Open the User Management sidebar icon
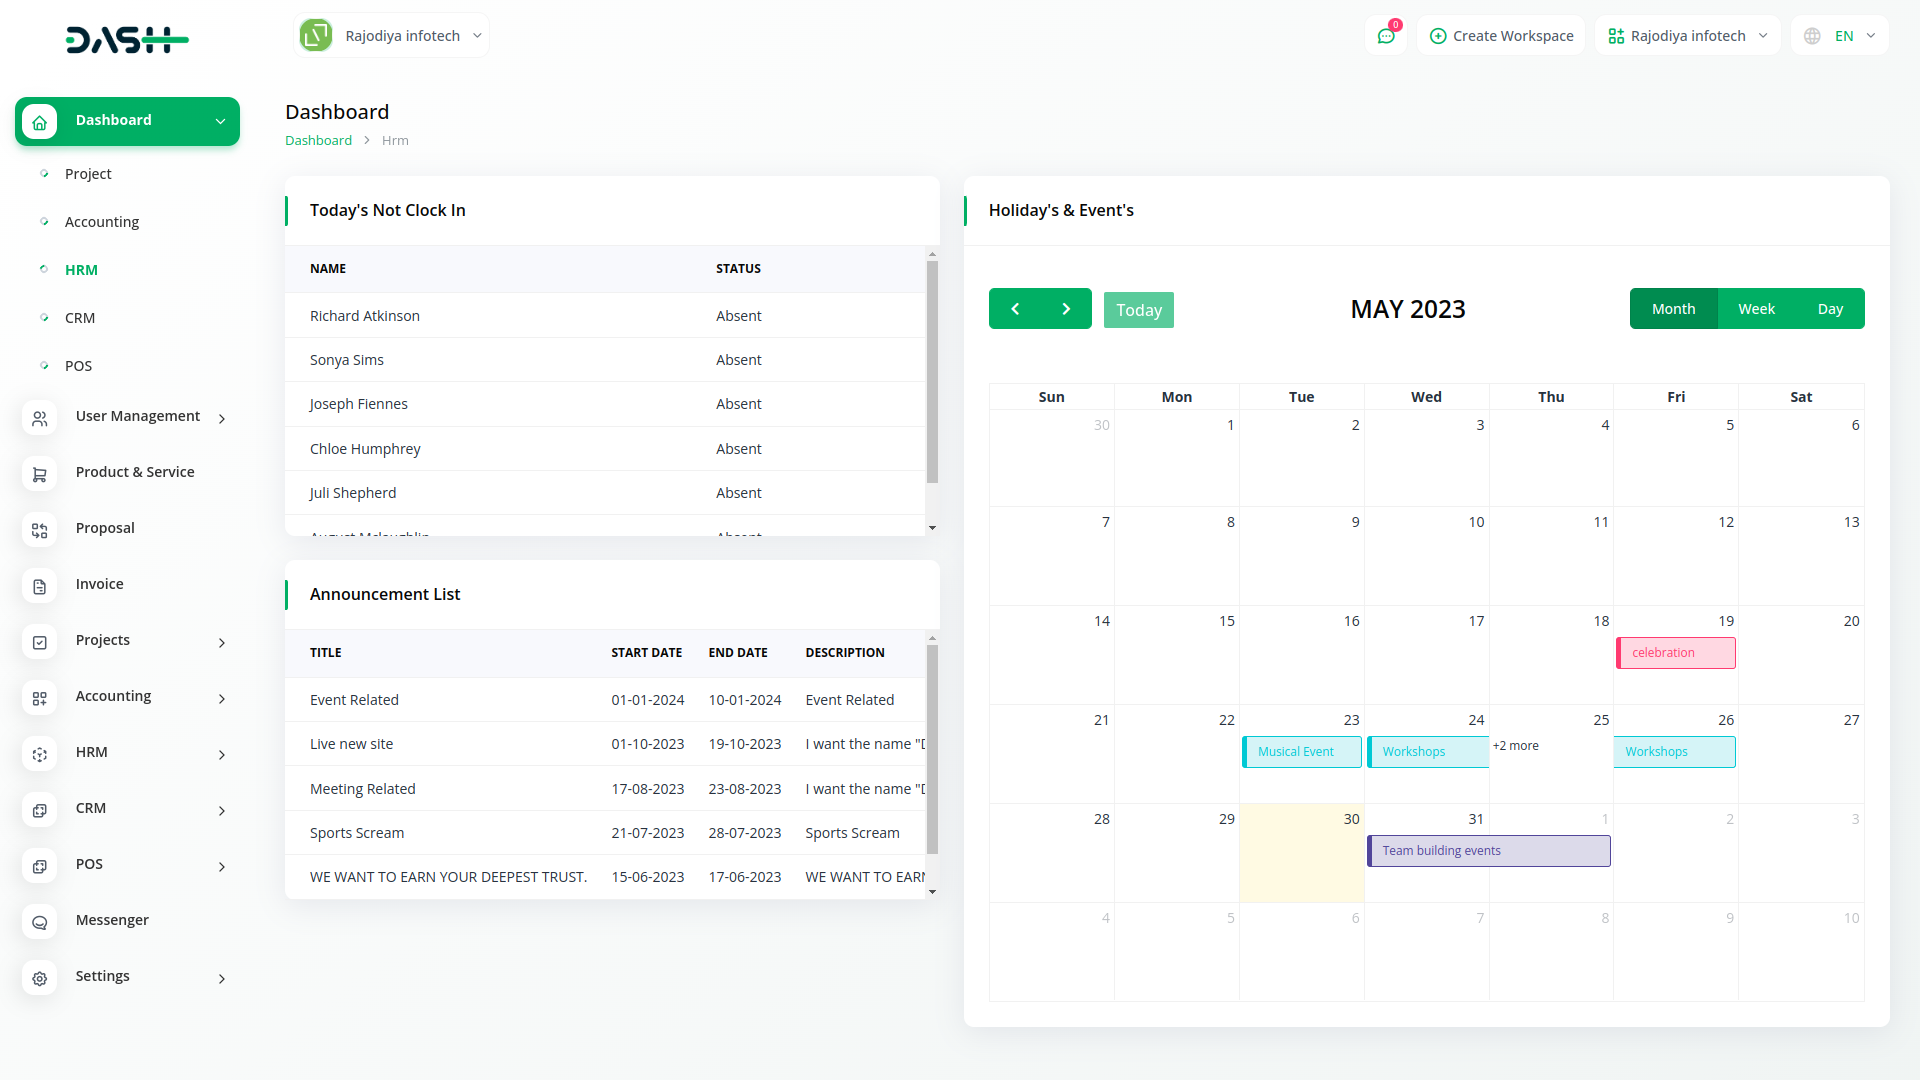The height and width of the screenshot is (1080, 1920). point(40,418)
